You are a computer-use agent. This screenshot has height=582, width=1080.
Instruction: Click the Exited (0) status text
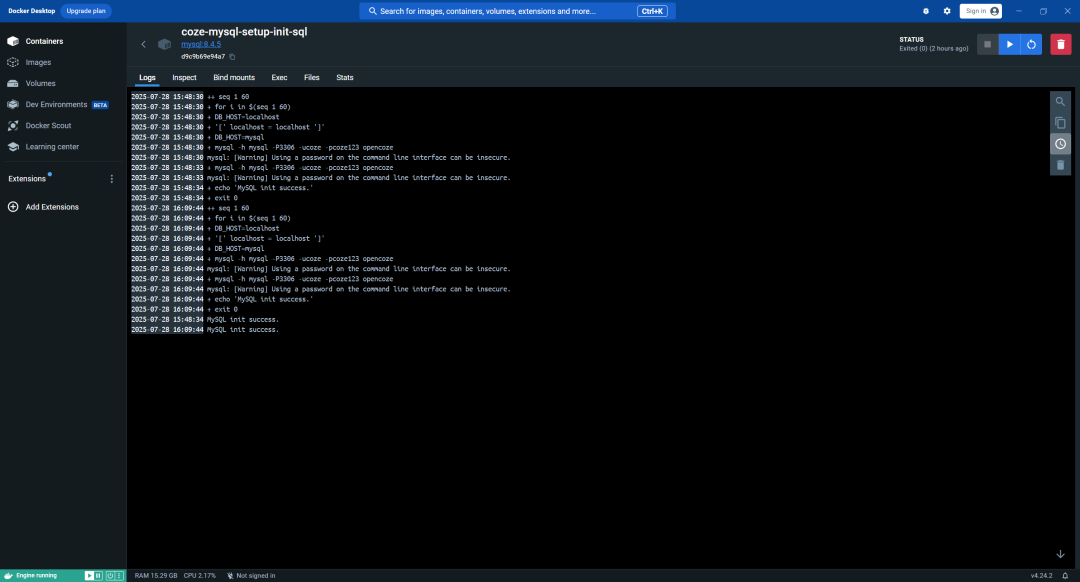coord(934,49)
